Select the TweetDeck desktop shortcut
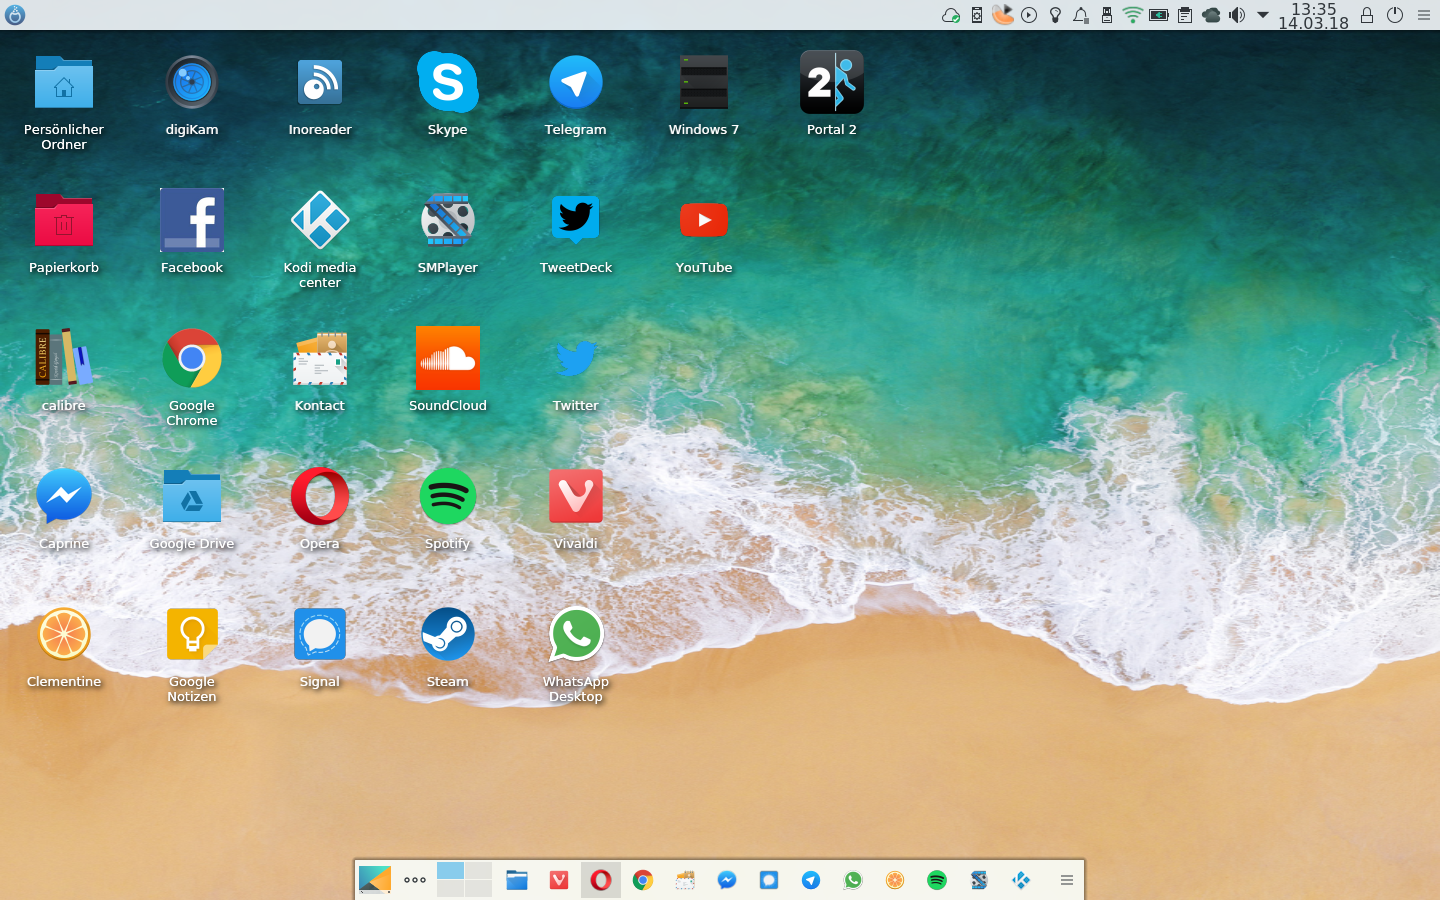The width and height of the screenshot is (1440, 900). point(576,221)
